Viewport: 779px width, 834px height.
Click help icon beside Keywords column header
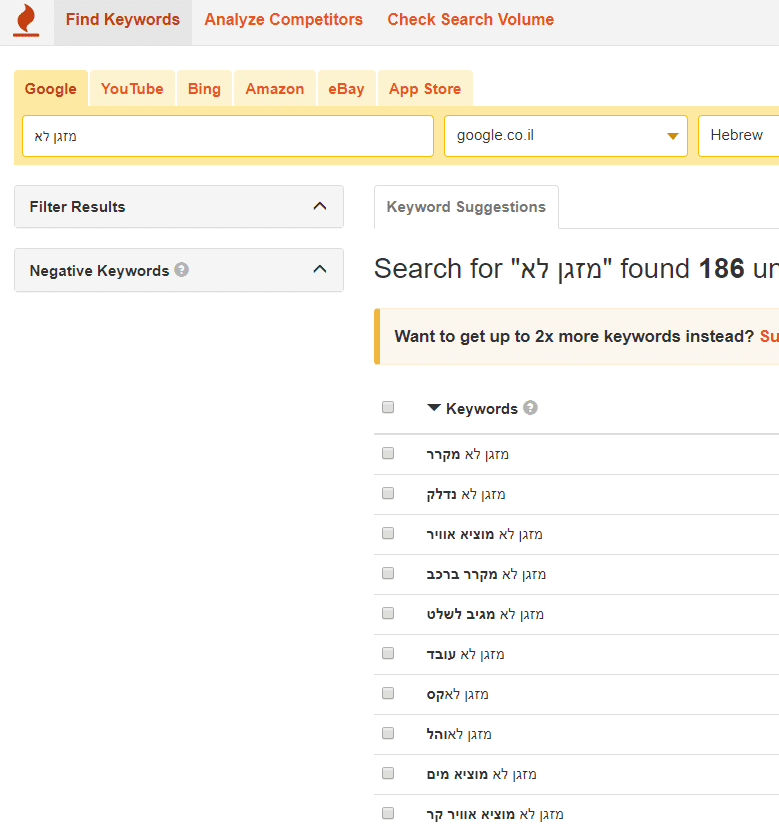[530, 408]
